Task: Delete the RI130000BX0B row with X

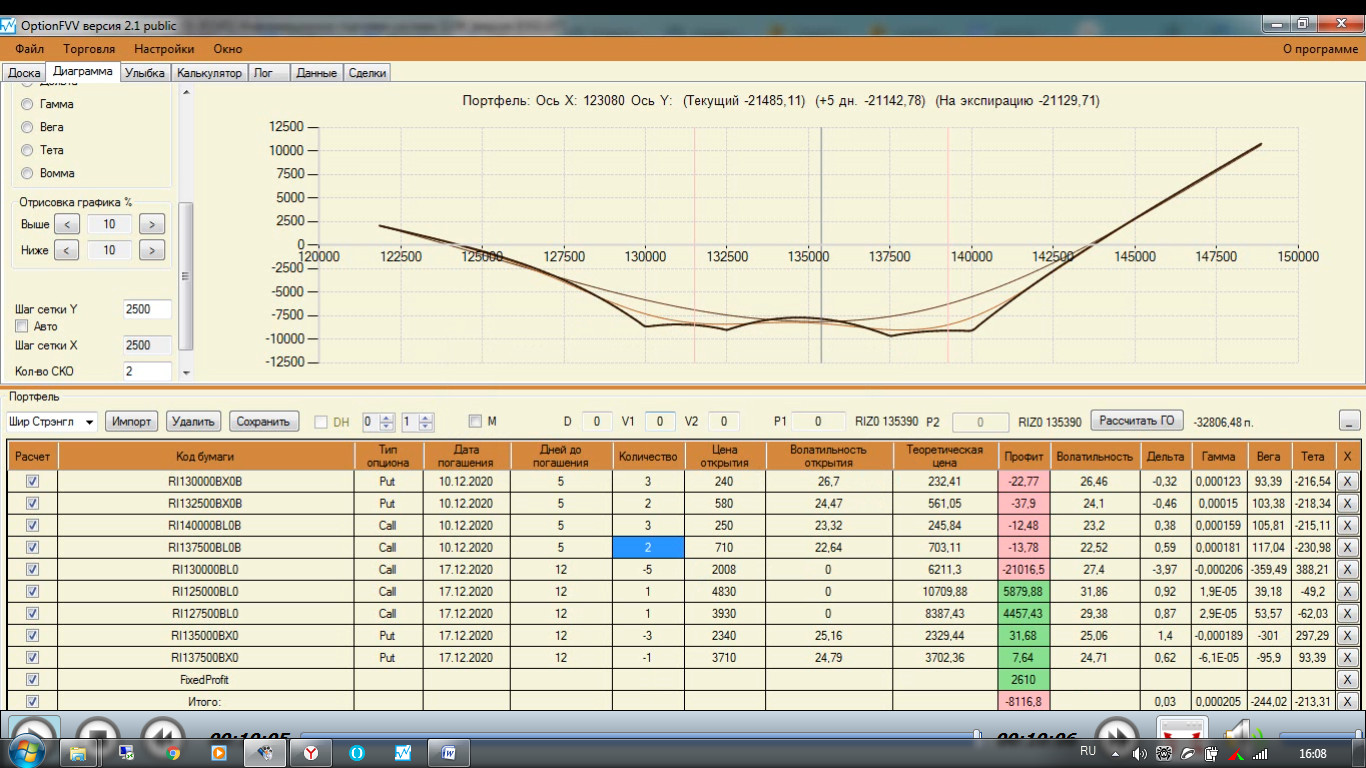Action: (x=1347, y=481)
